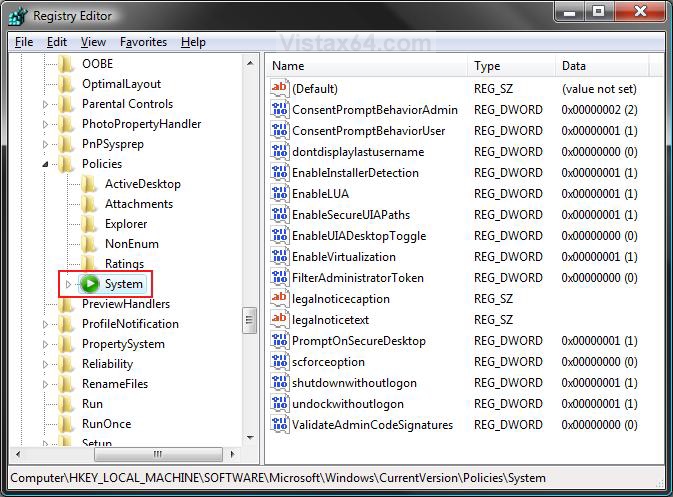
Task: Expand the PhotoPropertyHandler key
Action: click(45, 124)
